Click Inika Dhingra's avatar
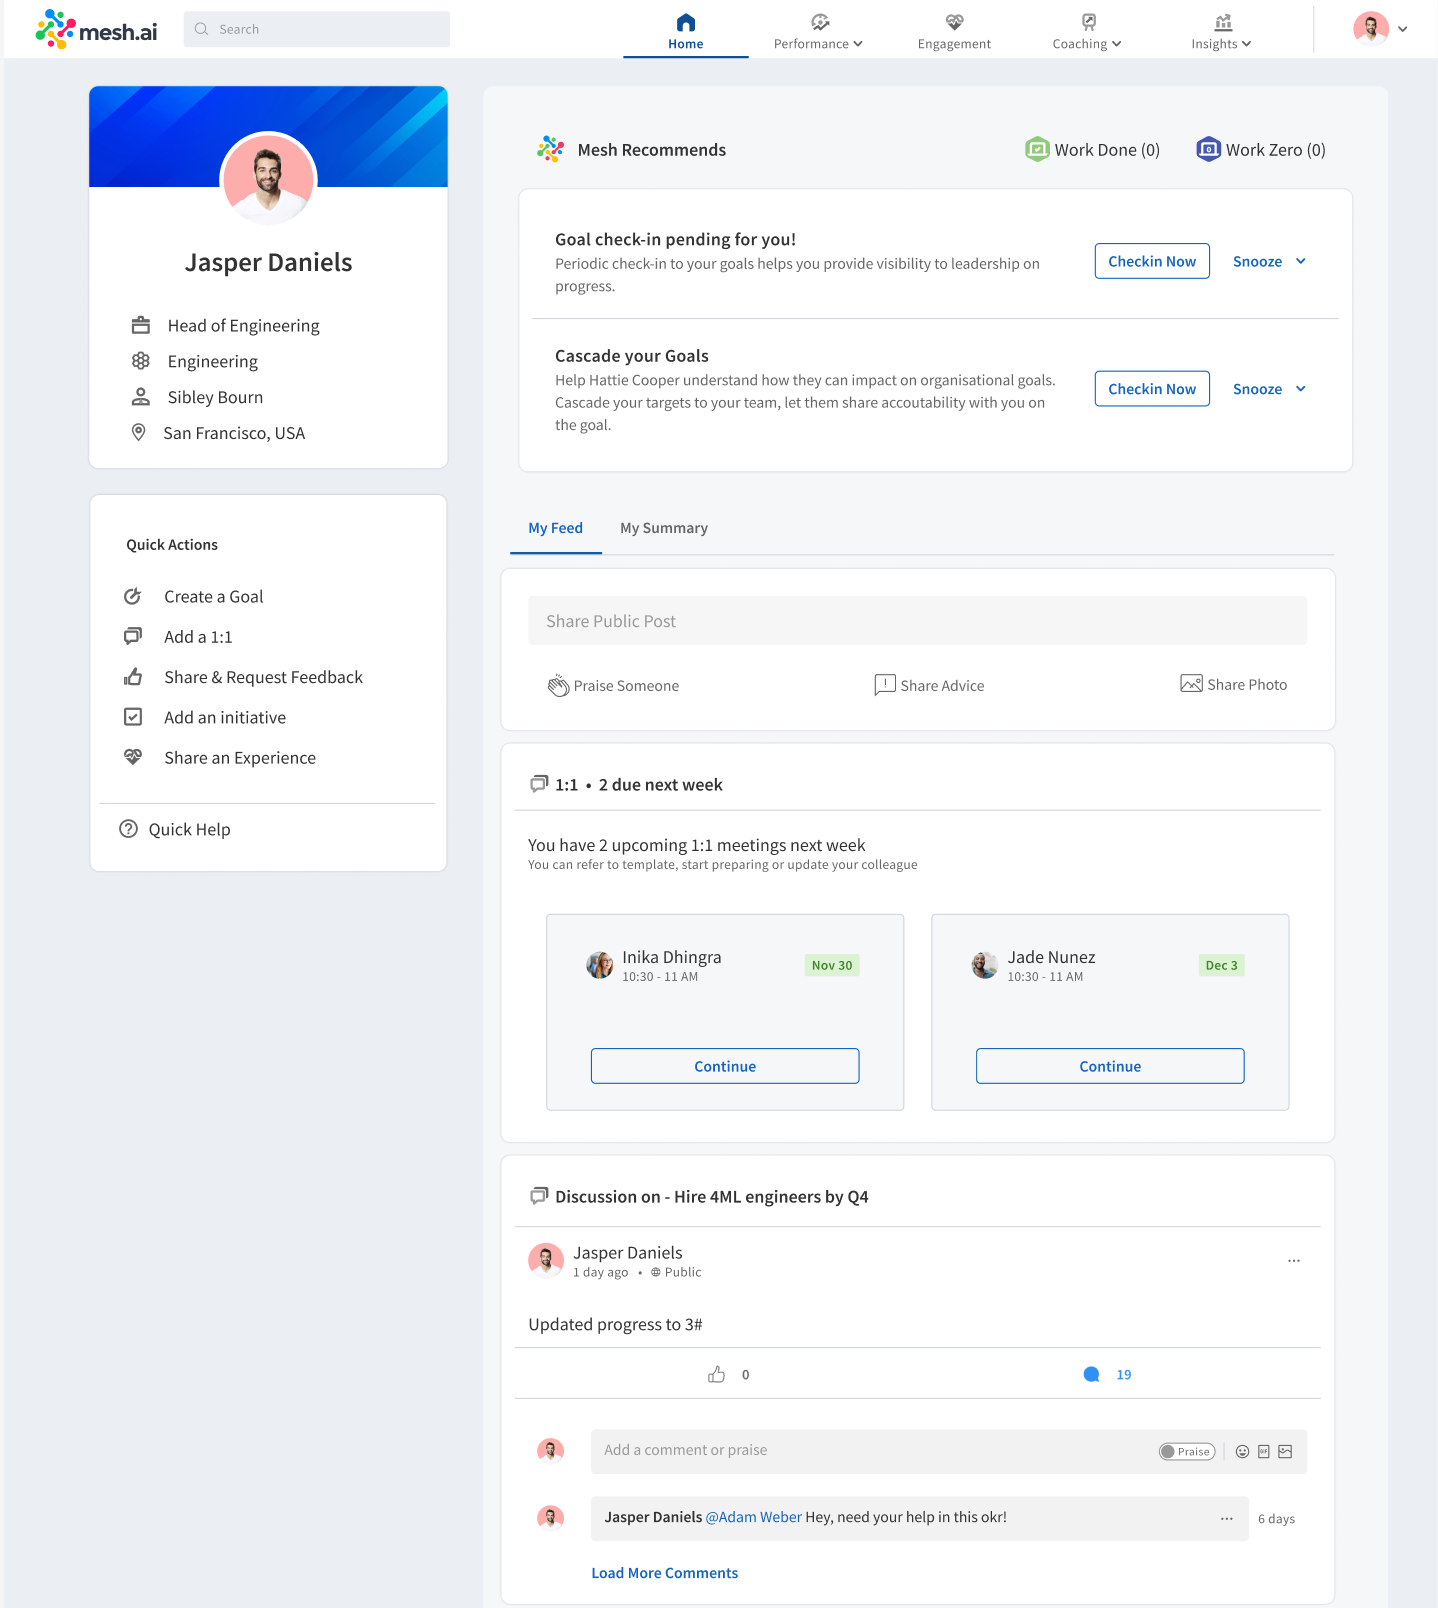 [x=600, y=965]
